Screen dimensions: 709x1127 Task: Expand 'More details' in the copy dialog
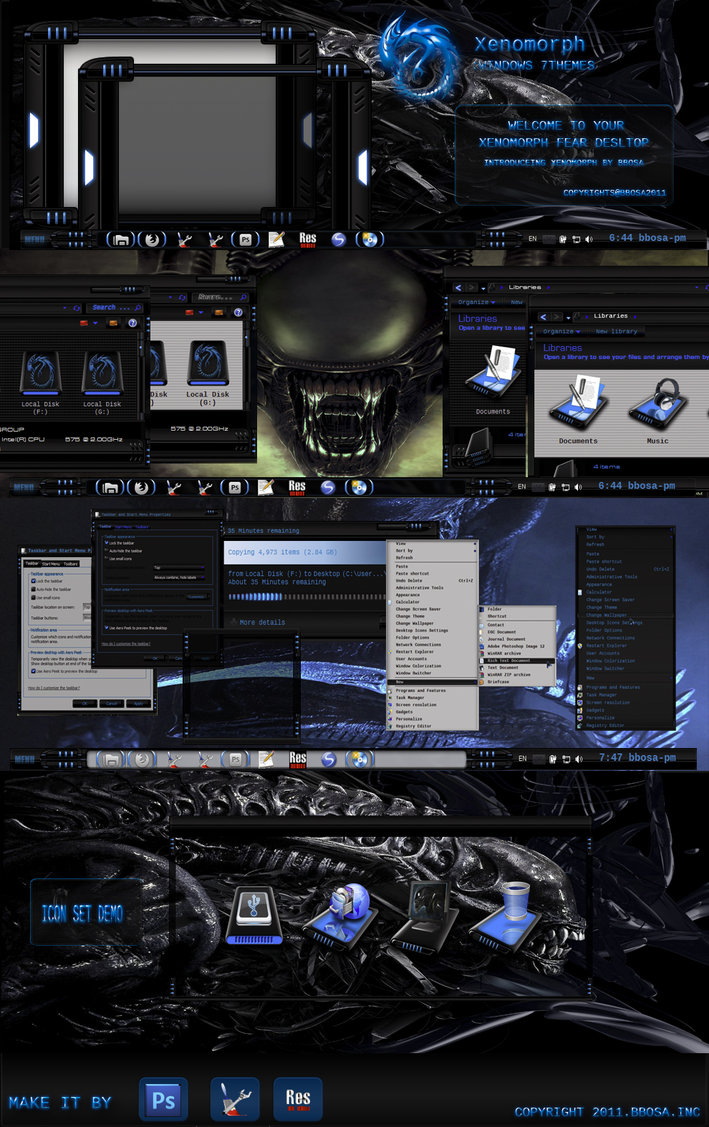click(x=260, y=622)
